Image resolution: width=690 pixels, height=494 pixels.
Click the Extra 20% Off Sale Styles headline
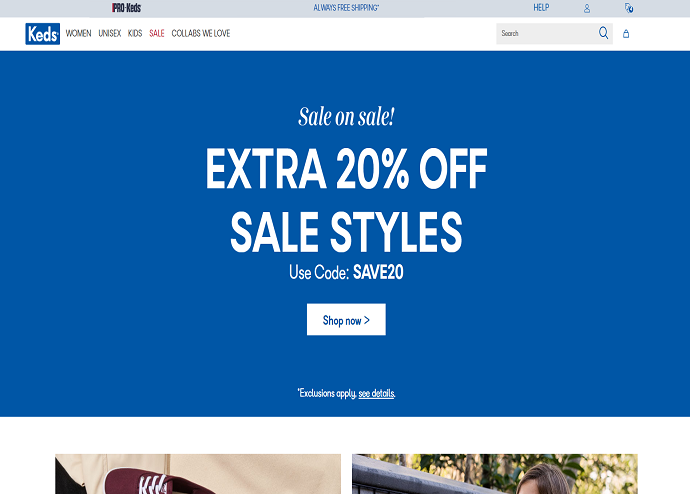click(346, 200)
